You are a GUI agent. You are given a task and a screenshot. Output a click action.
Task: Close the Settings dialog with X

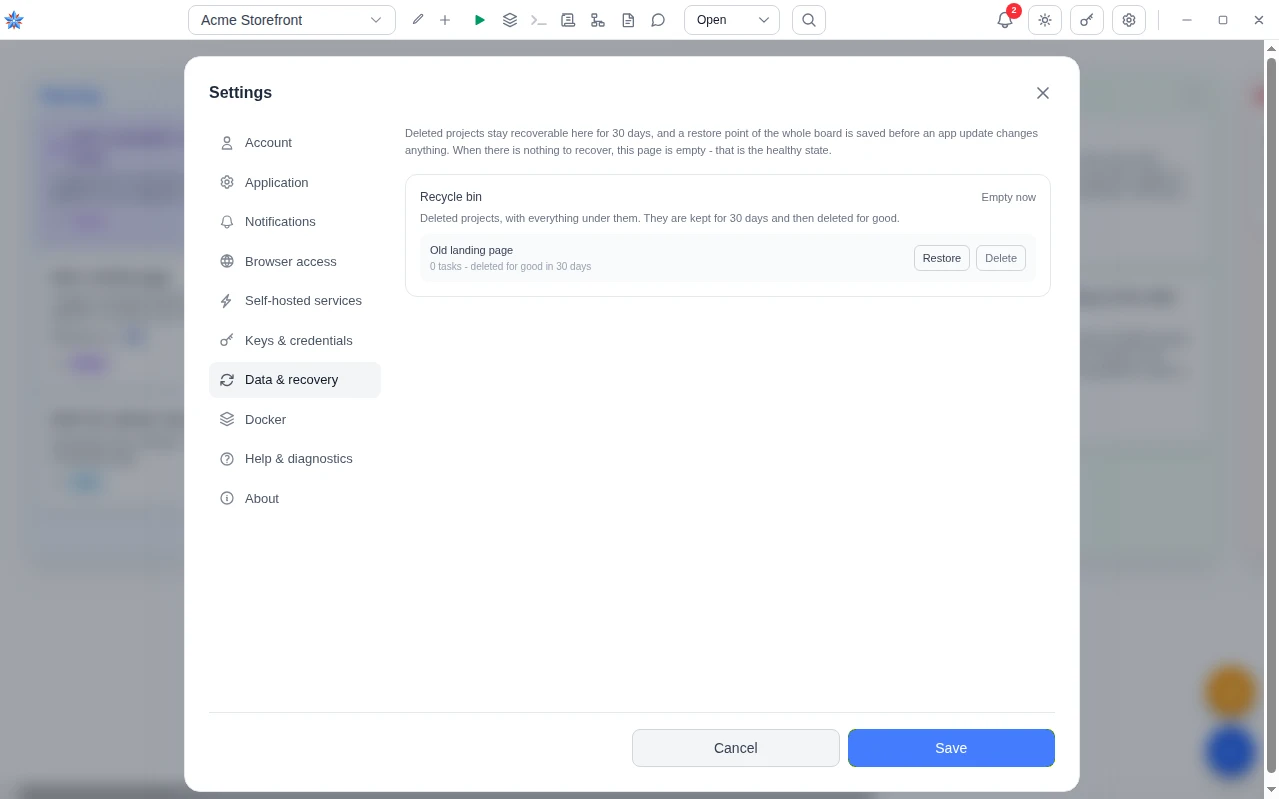tap(1043, 93)
